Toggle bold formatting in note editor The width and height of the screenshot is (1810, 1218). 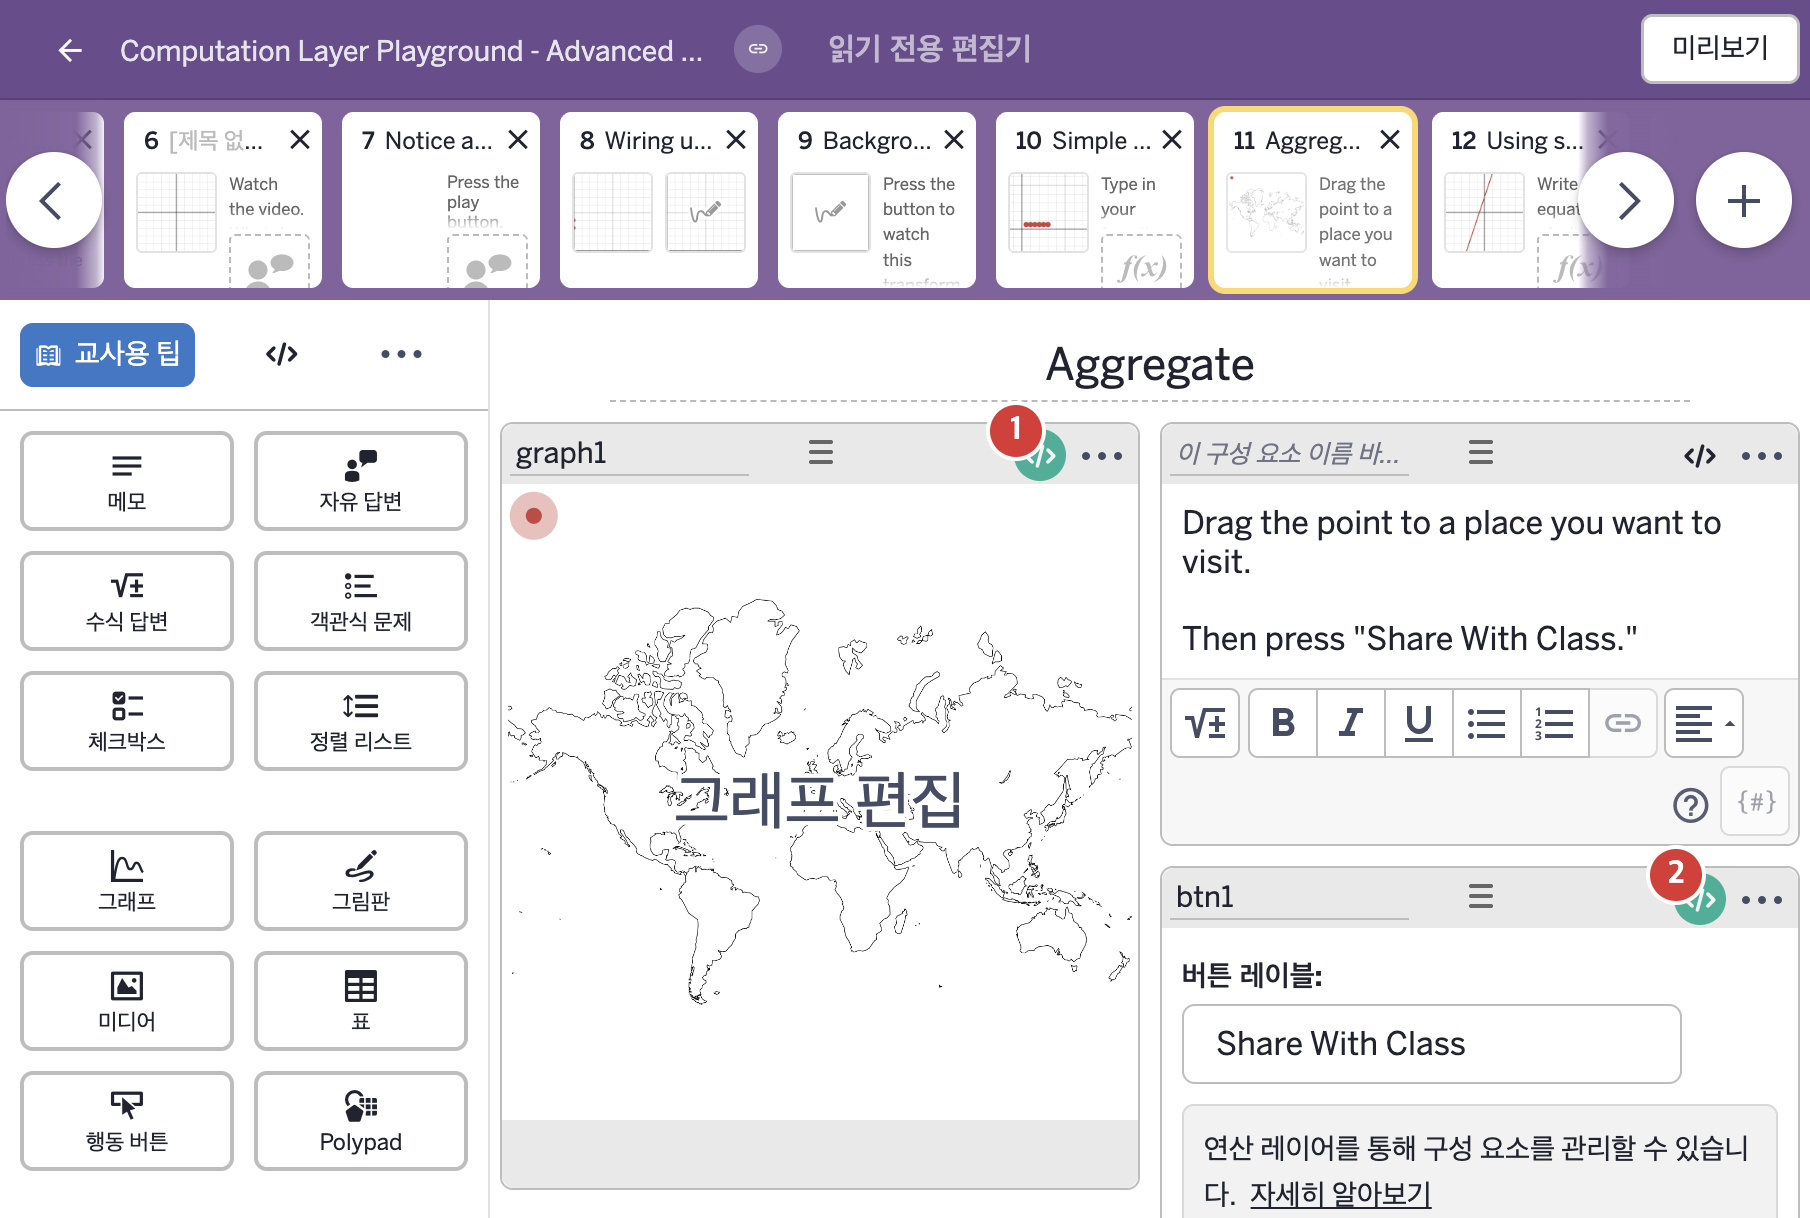tap(1283, 722)
